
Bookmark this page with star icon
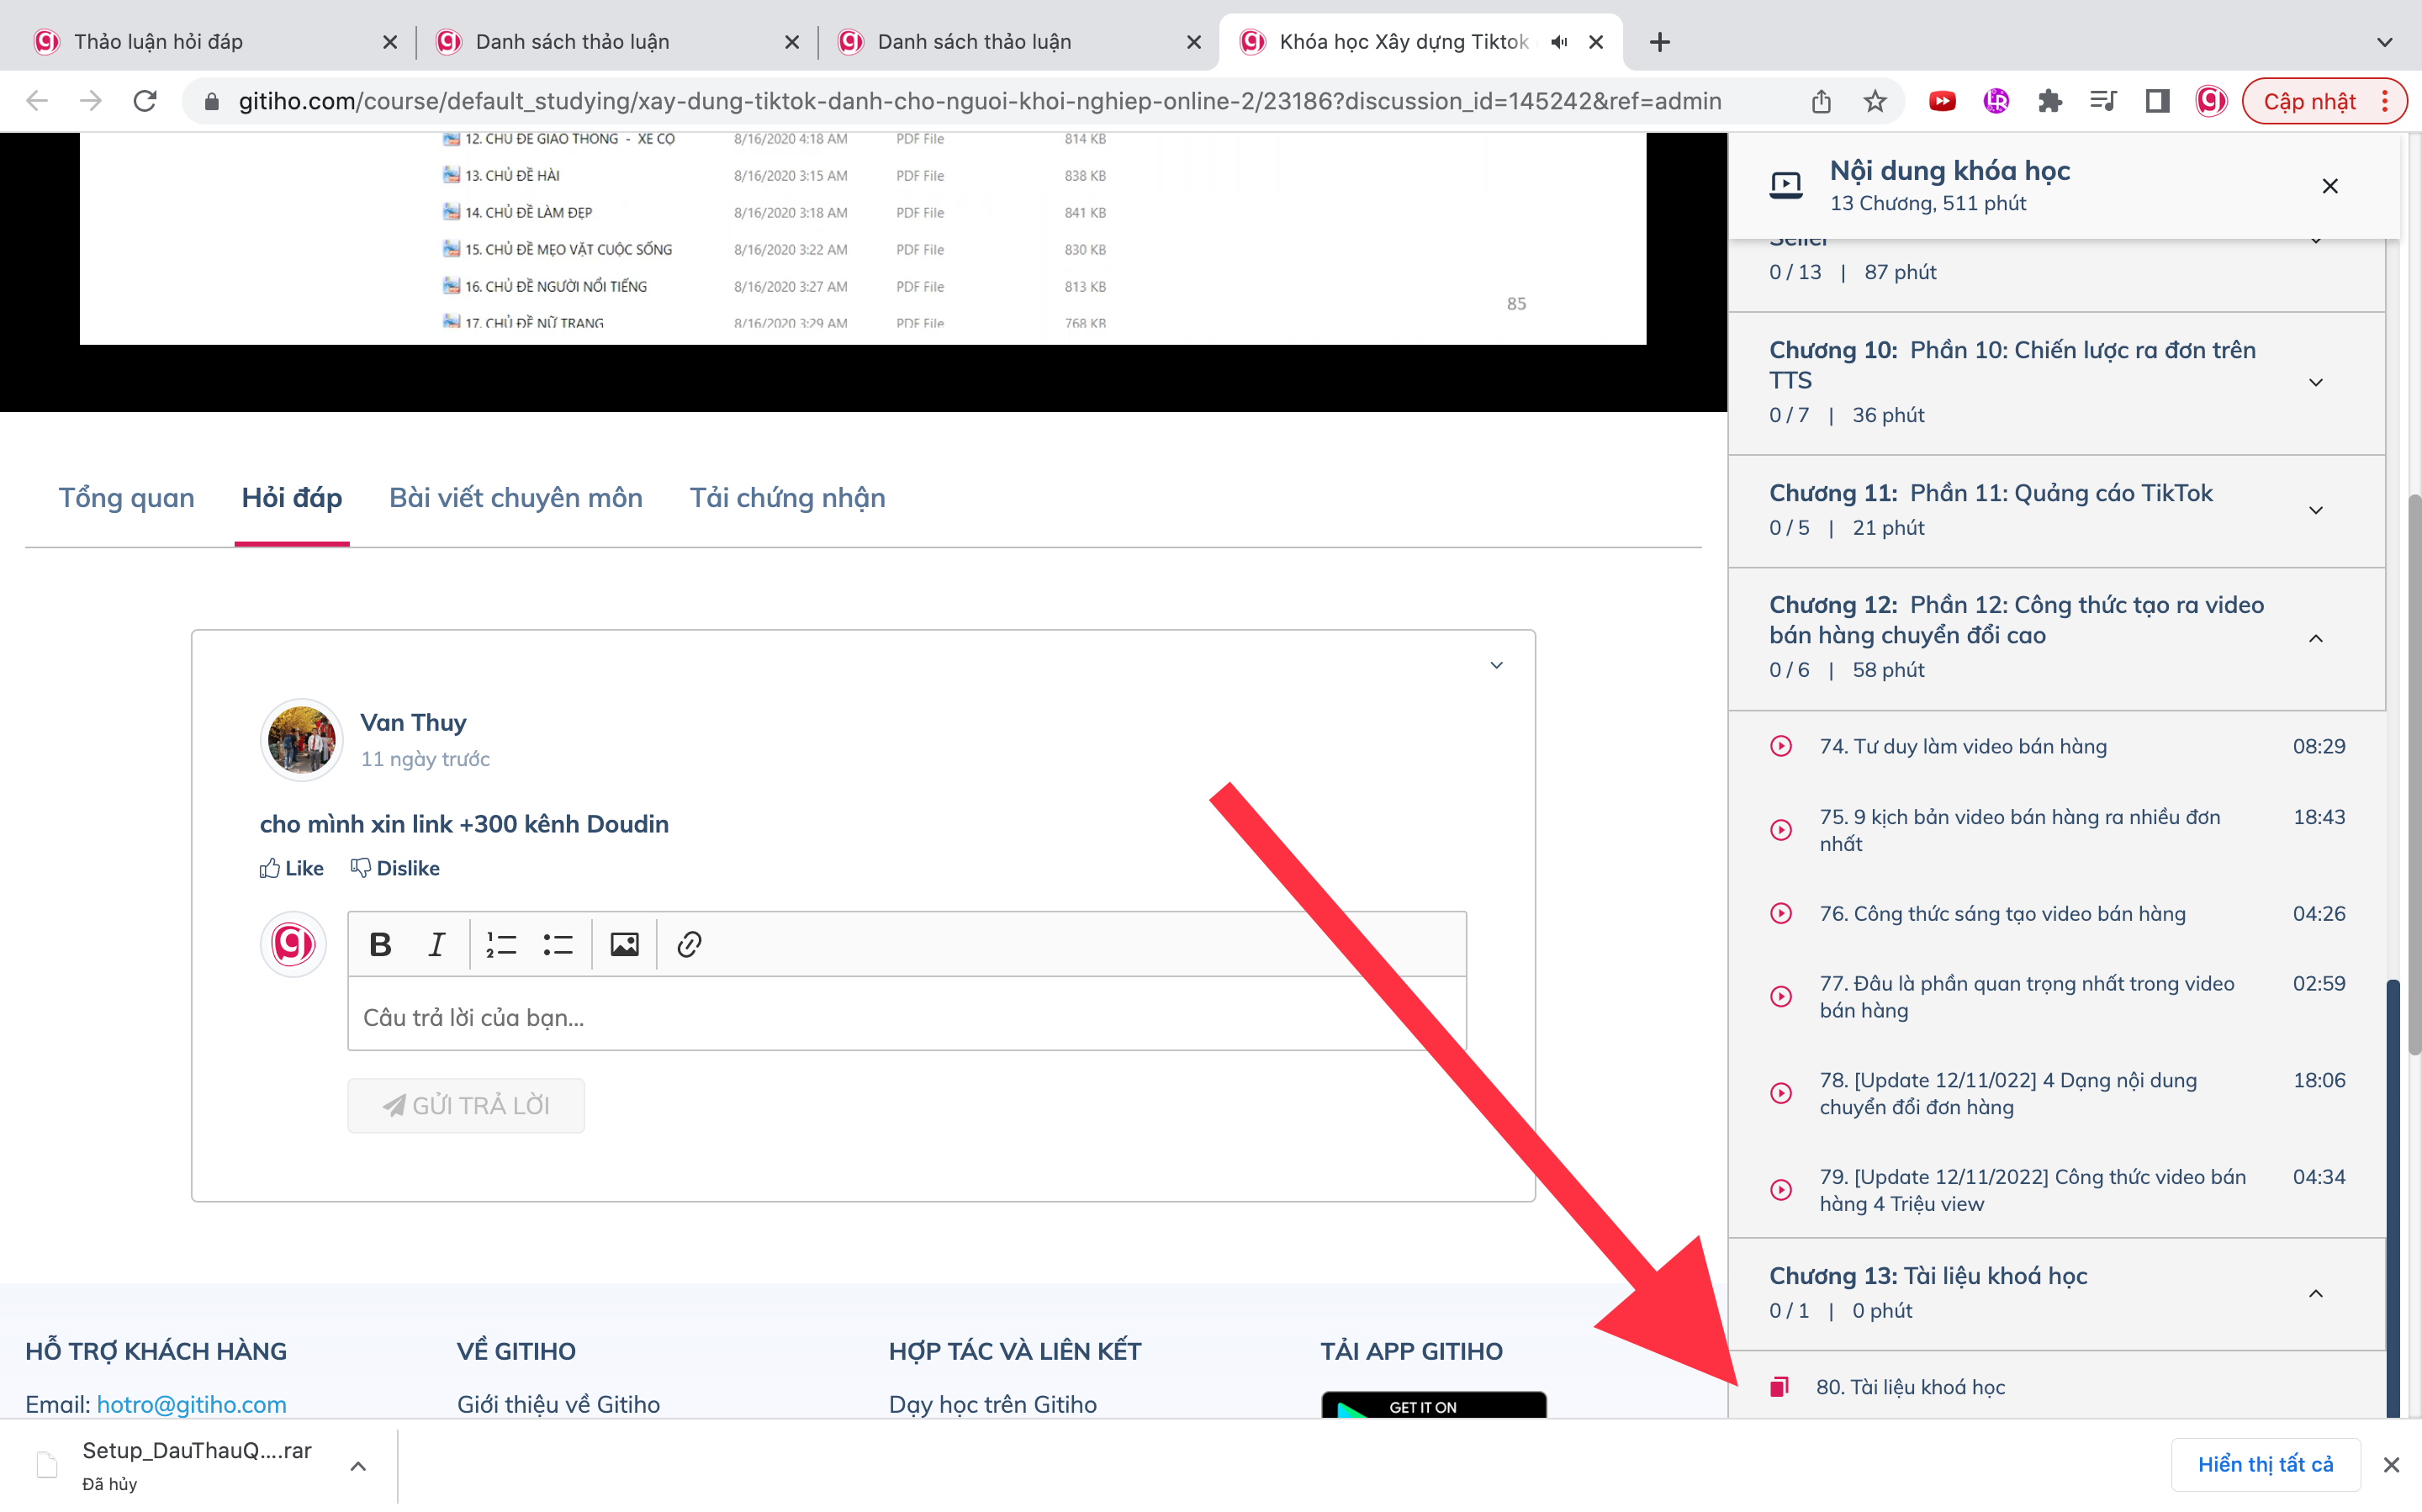[1875, 101]
